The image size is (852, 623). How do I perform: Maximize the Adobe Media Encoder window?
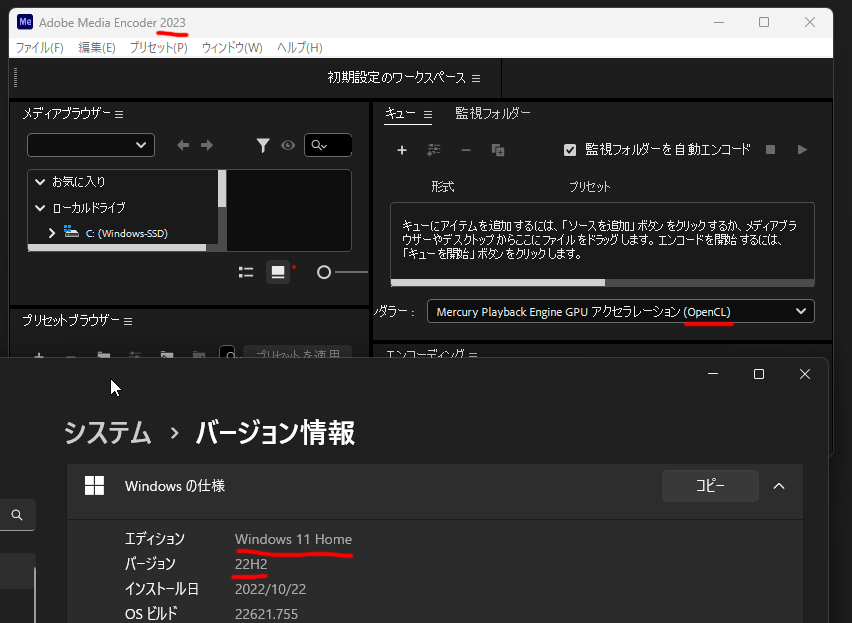tap(764, 22)
